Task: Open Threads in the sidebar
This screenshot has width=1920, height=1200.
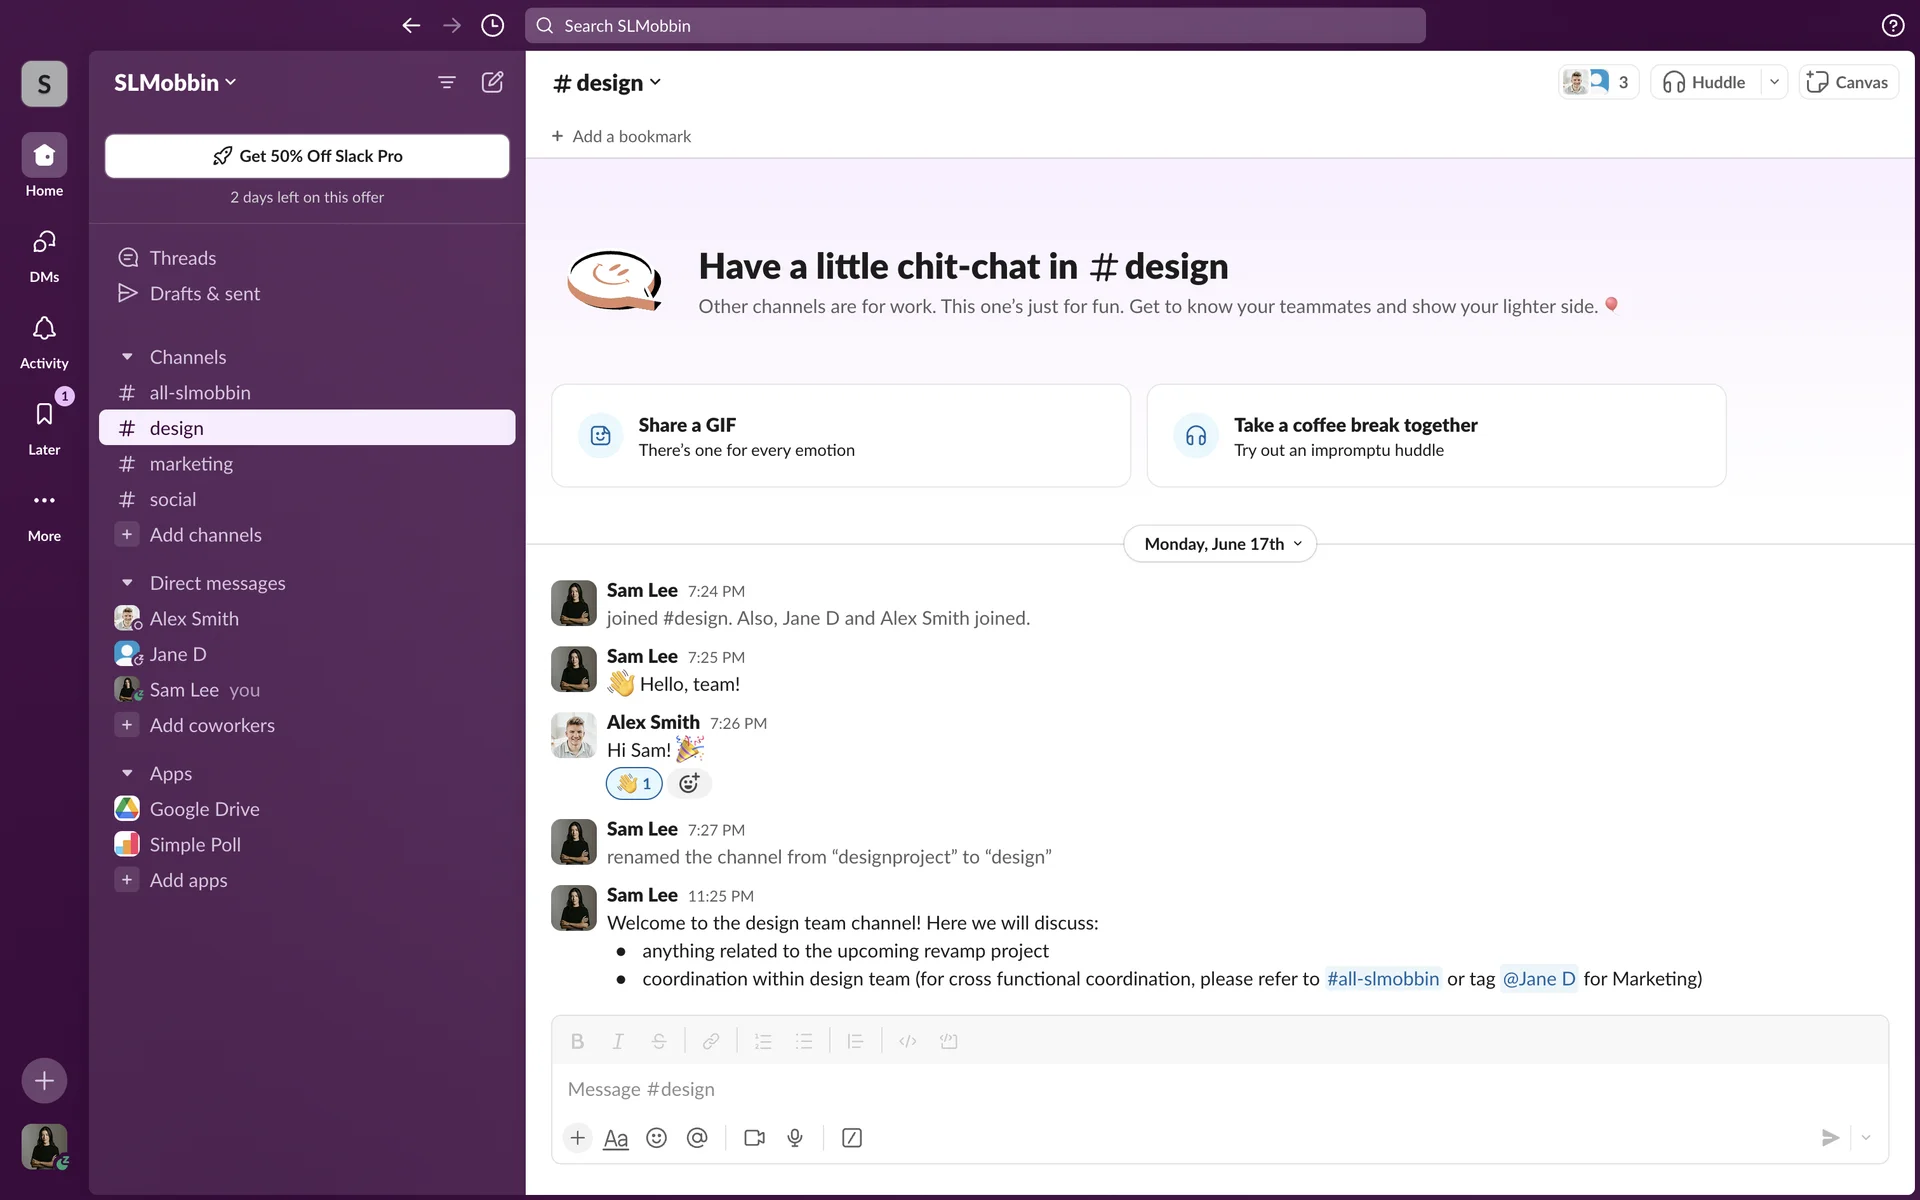Action: pos(183,258)
